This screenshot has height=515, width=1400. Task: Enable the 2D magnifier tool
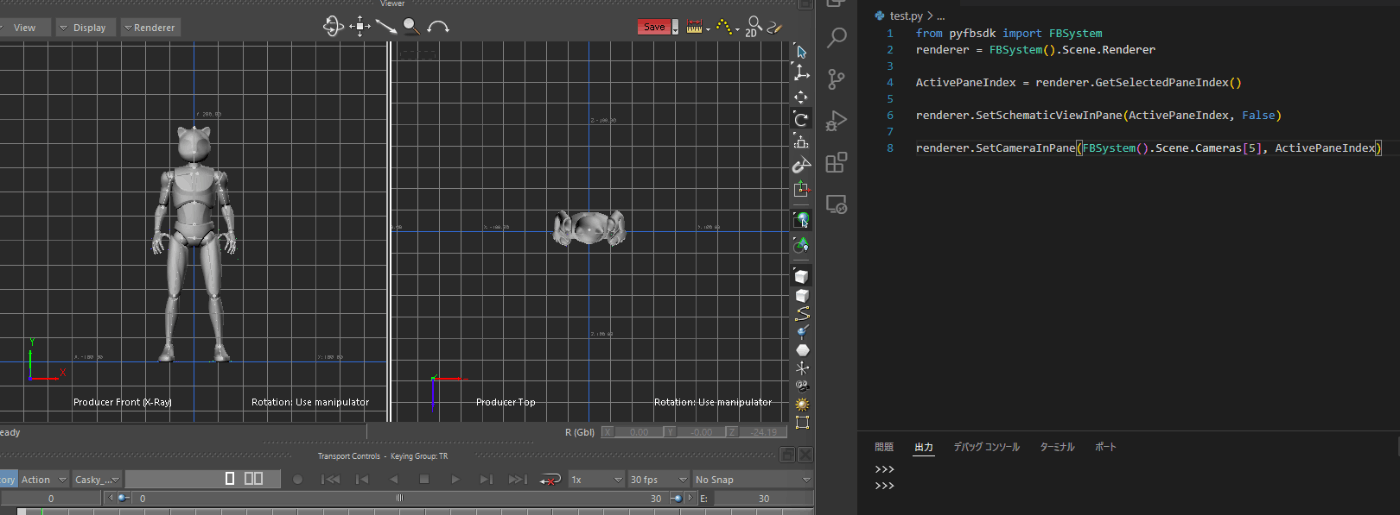pyautogui.click(x=753, y=27)
